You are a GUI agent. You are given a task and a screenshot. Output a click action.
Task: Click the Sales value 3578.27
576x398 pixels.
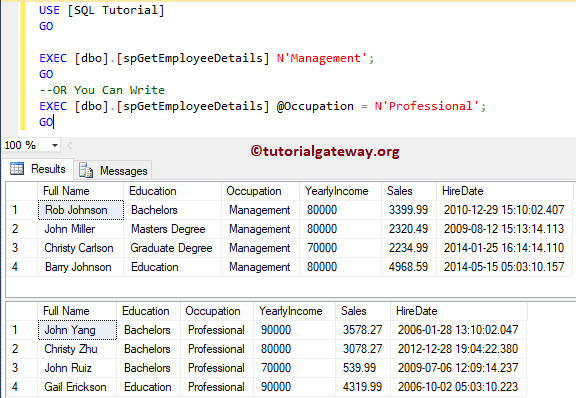[363, 330]
